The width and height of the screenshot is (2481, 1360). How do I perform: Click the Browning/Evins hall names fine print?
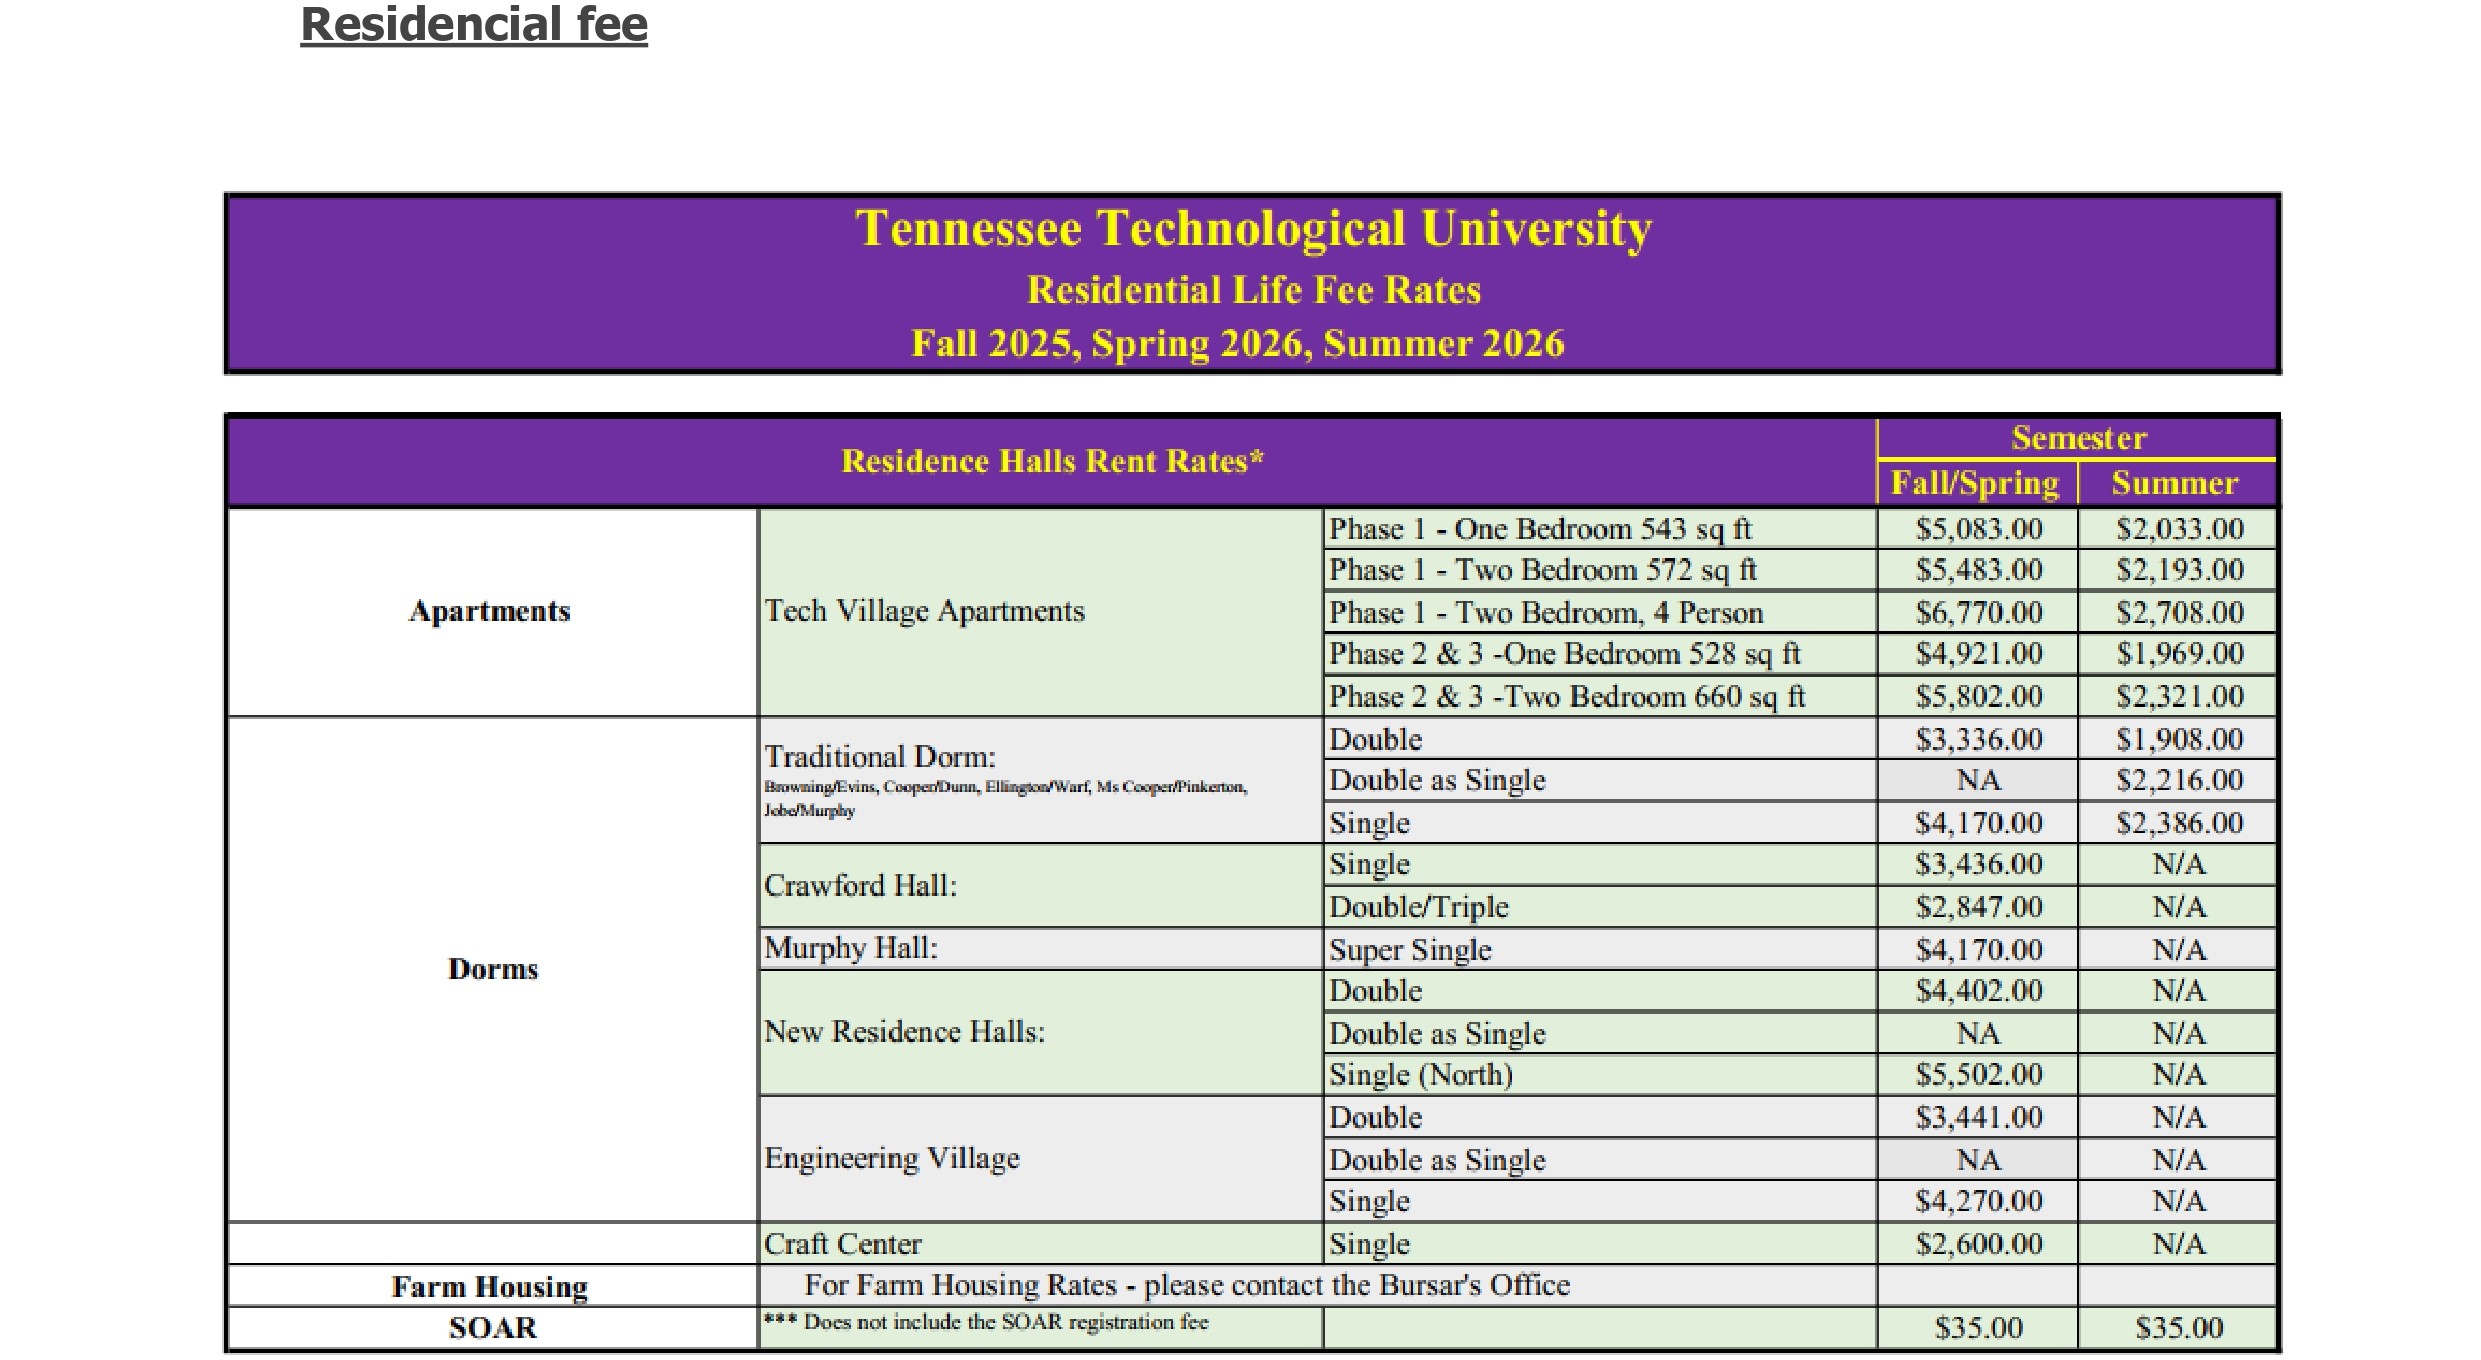1005,798
